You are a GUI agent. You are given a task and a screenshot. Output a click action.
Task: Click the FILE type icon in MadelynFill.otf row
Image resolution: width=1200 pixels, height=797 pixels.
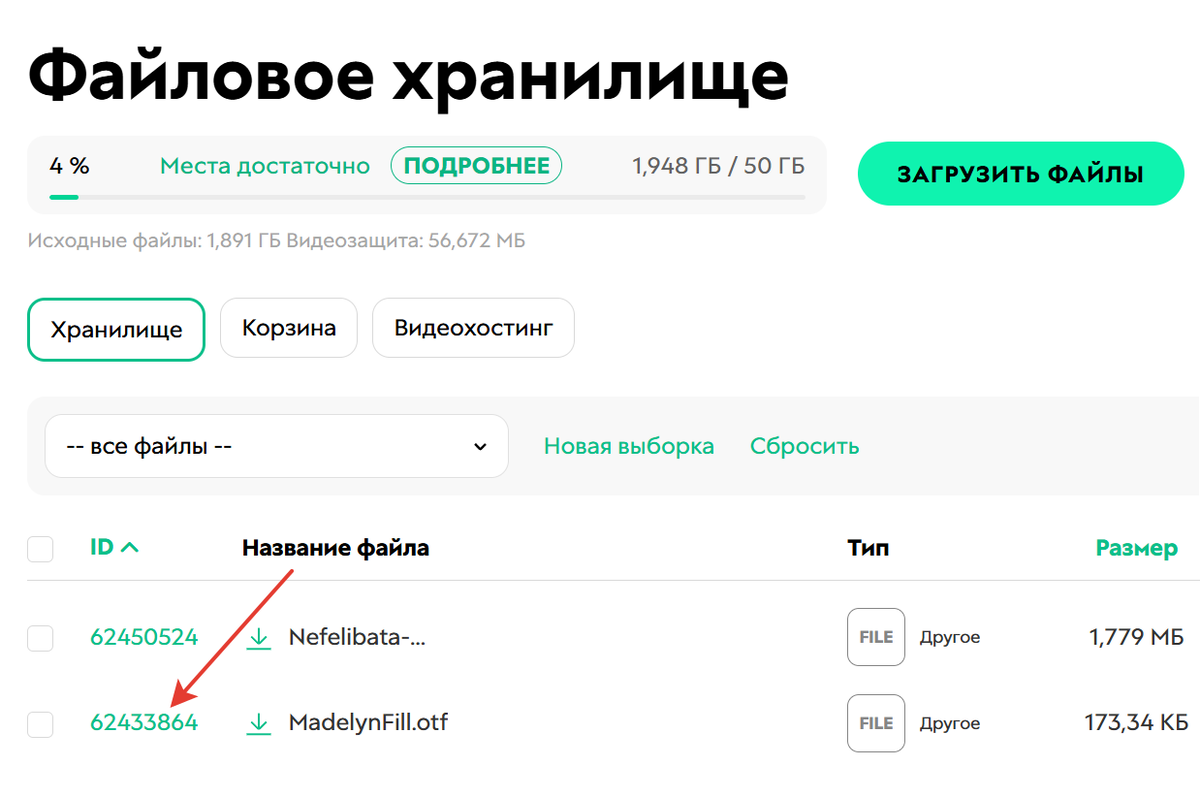[x=876, y=723]
